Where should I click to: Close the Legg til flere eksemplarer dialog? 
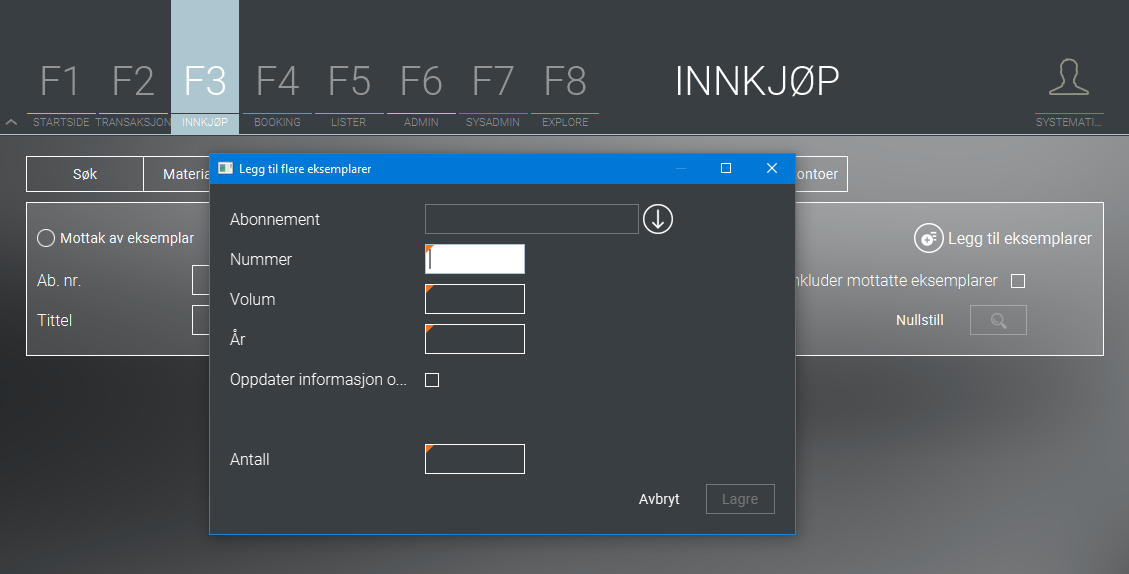tap(772, 168)
